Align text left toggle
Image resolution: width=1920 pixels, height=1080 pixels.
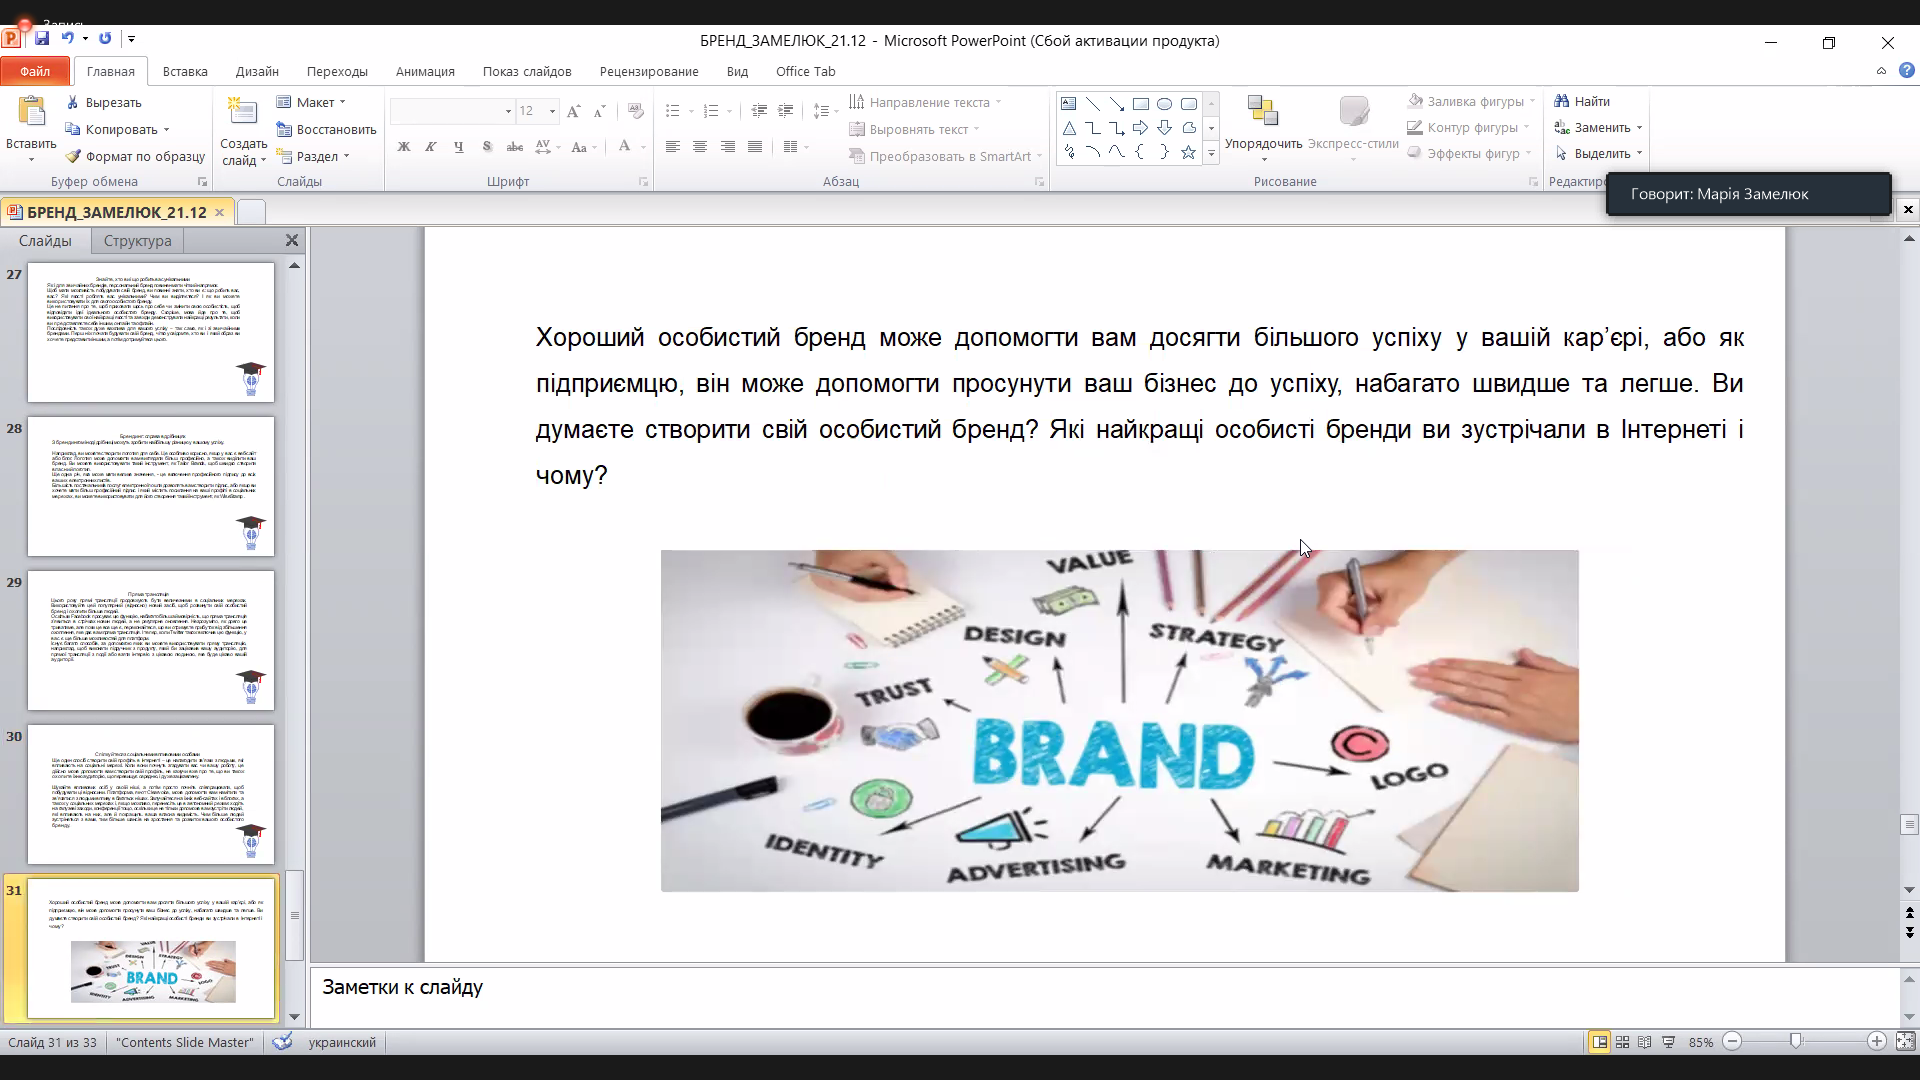[x=673, y=147]
